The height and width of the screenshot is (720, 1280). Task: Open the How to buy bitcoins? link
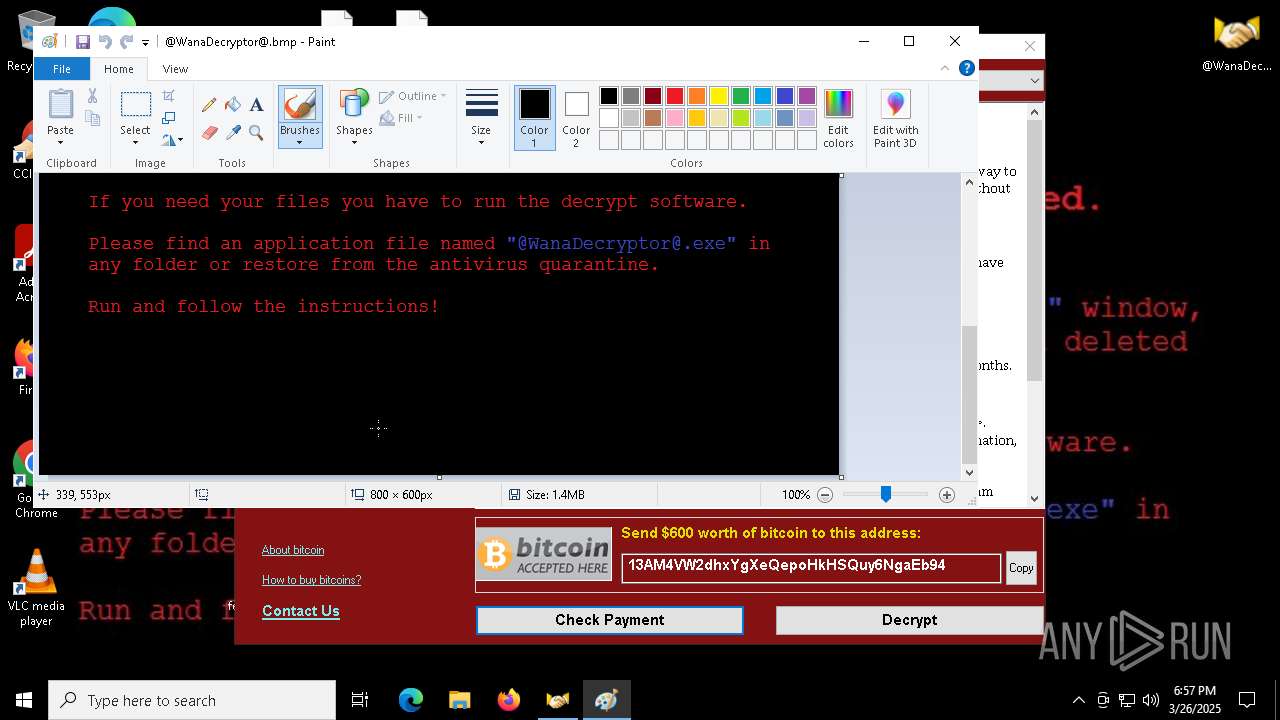(x=312, y=580)
